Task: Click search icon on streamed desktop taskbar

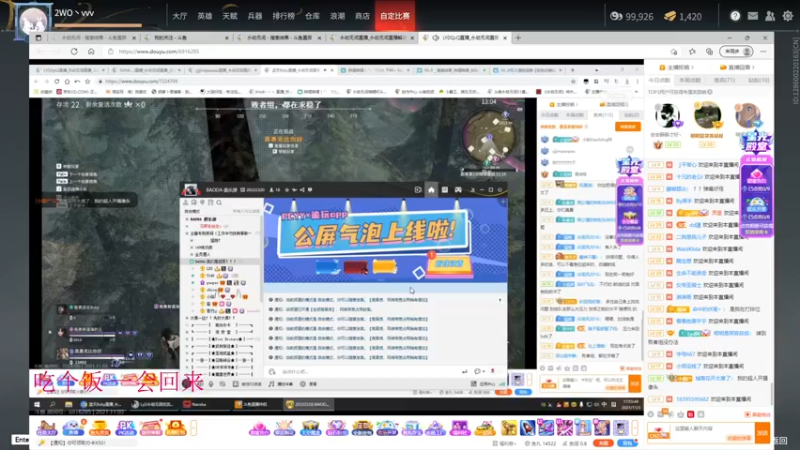Action: pos(53,405)
